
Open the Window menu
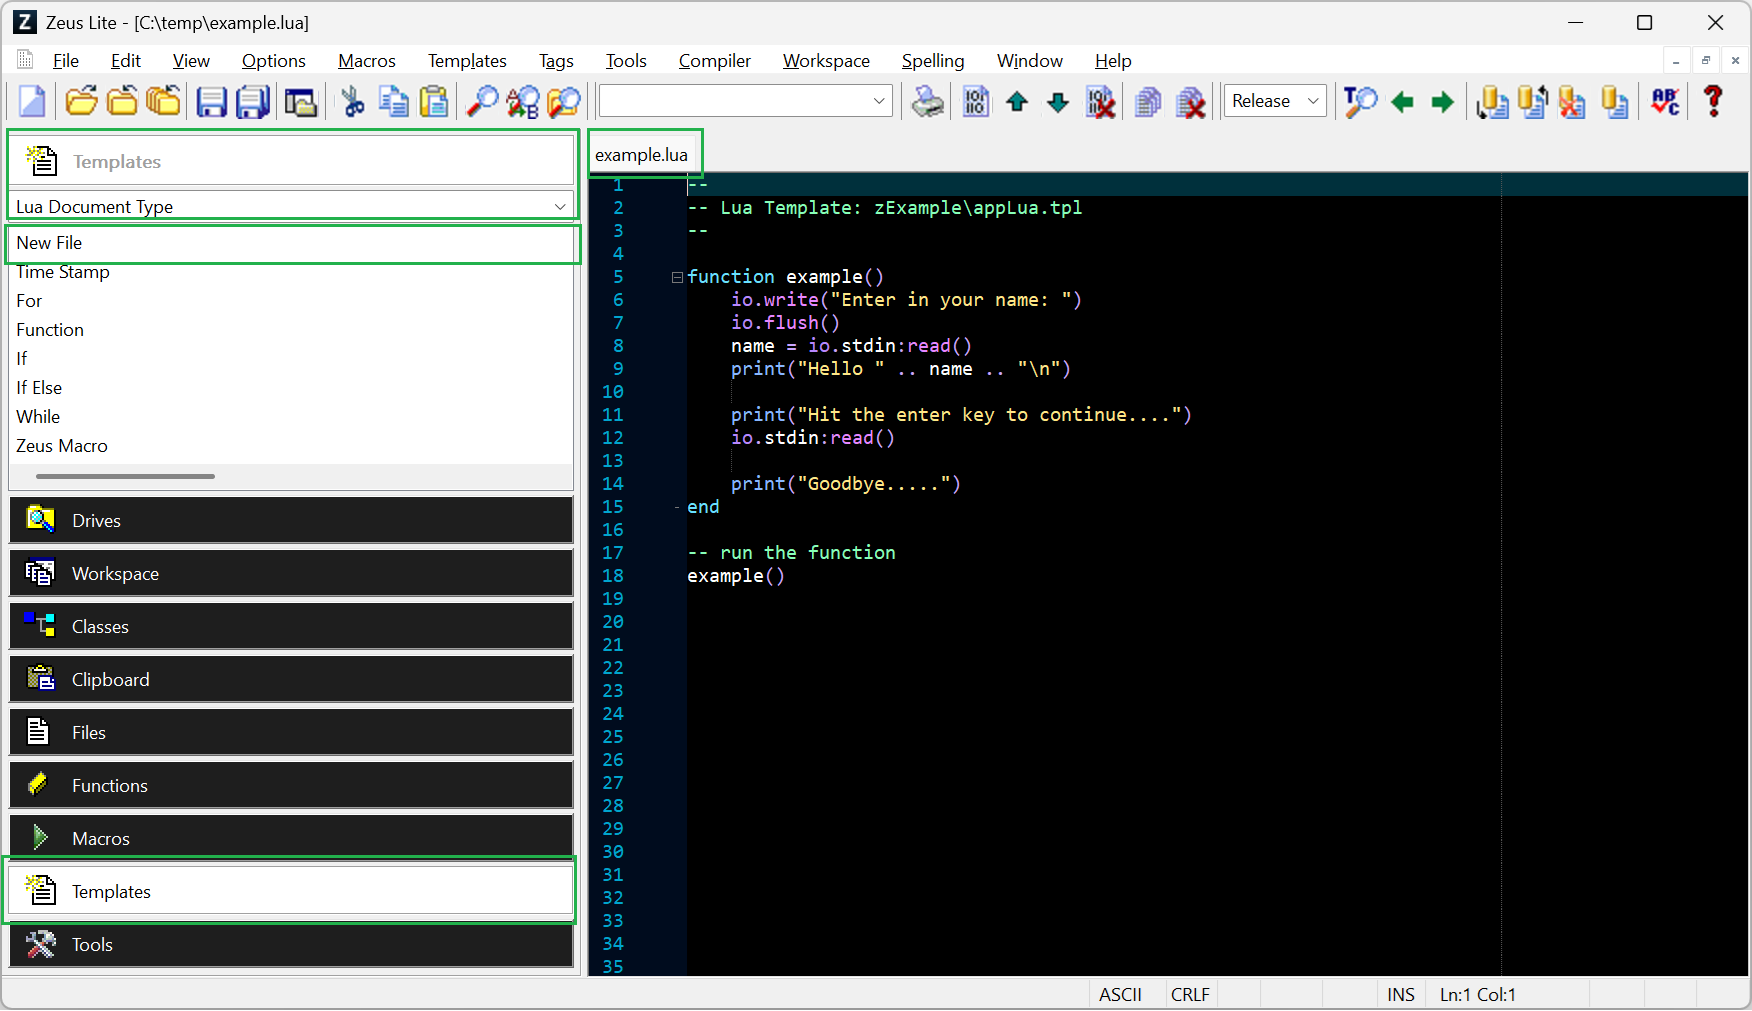pos(1029,61)
